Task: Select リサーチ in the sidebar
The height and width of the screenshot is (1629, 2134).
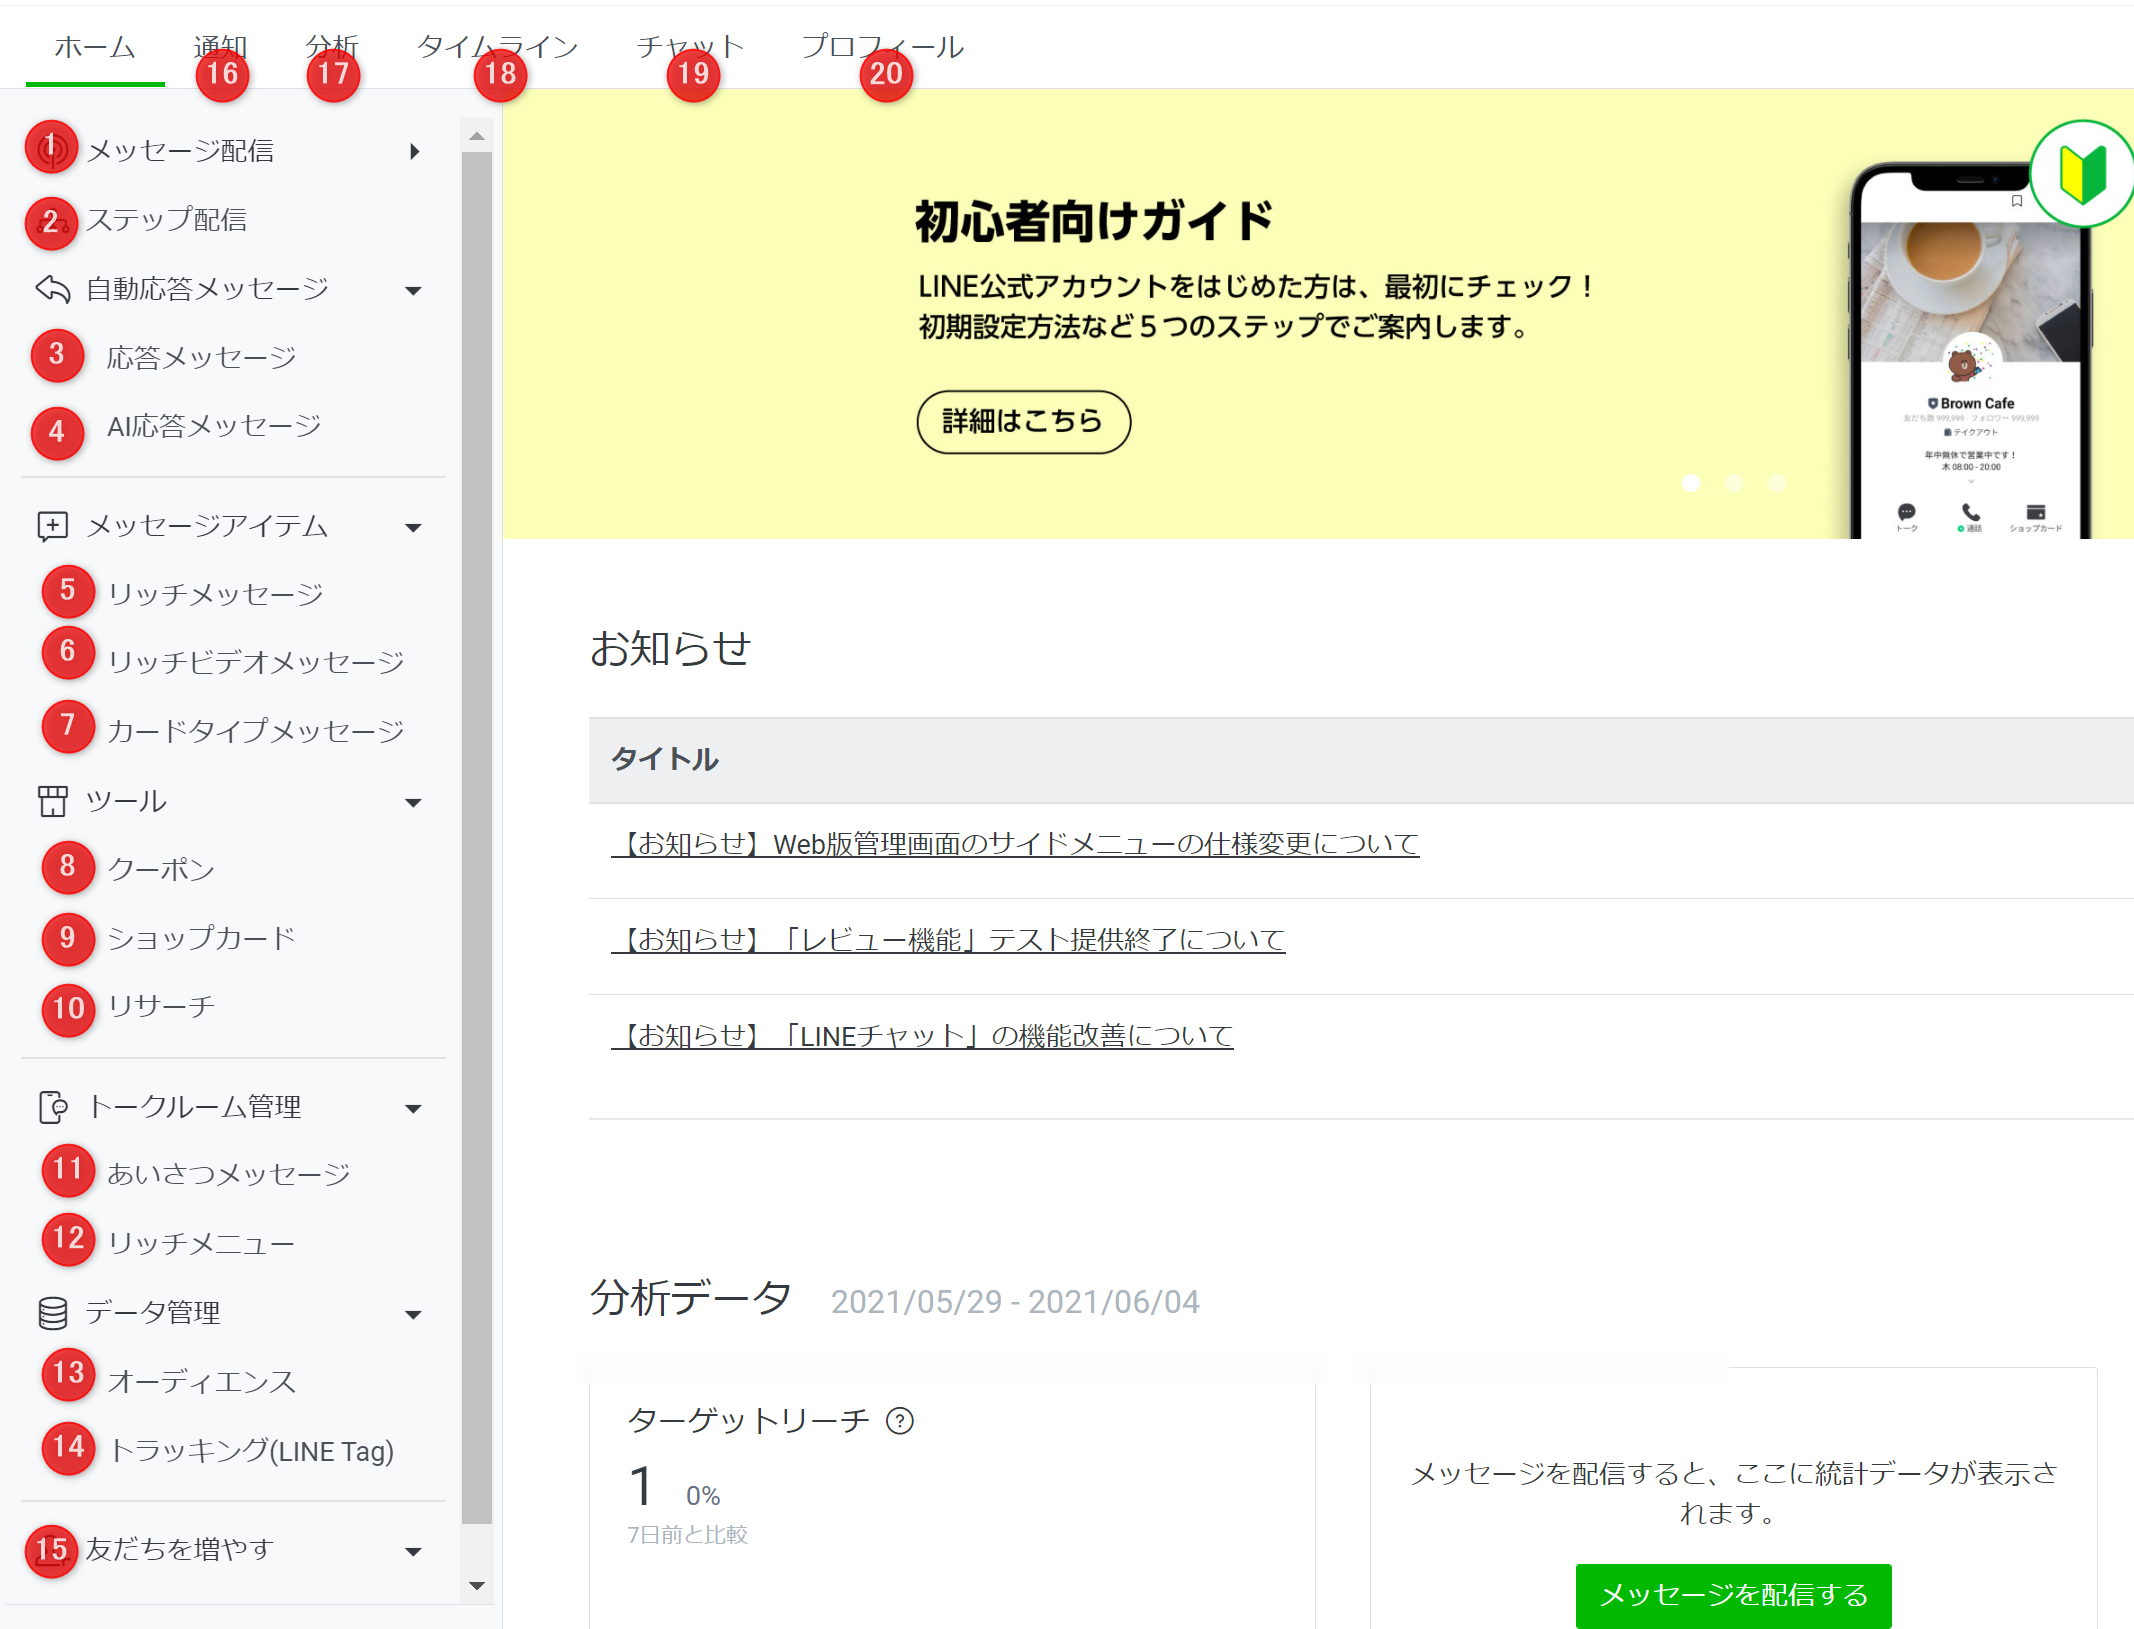Action: tap(161, 1006)
